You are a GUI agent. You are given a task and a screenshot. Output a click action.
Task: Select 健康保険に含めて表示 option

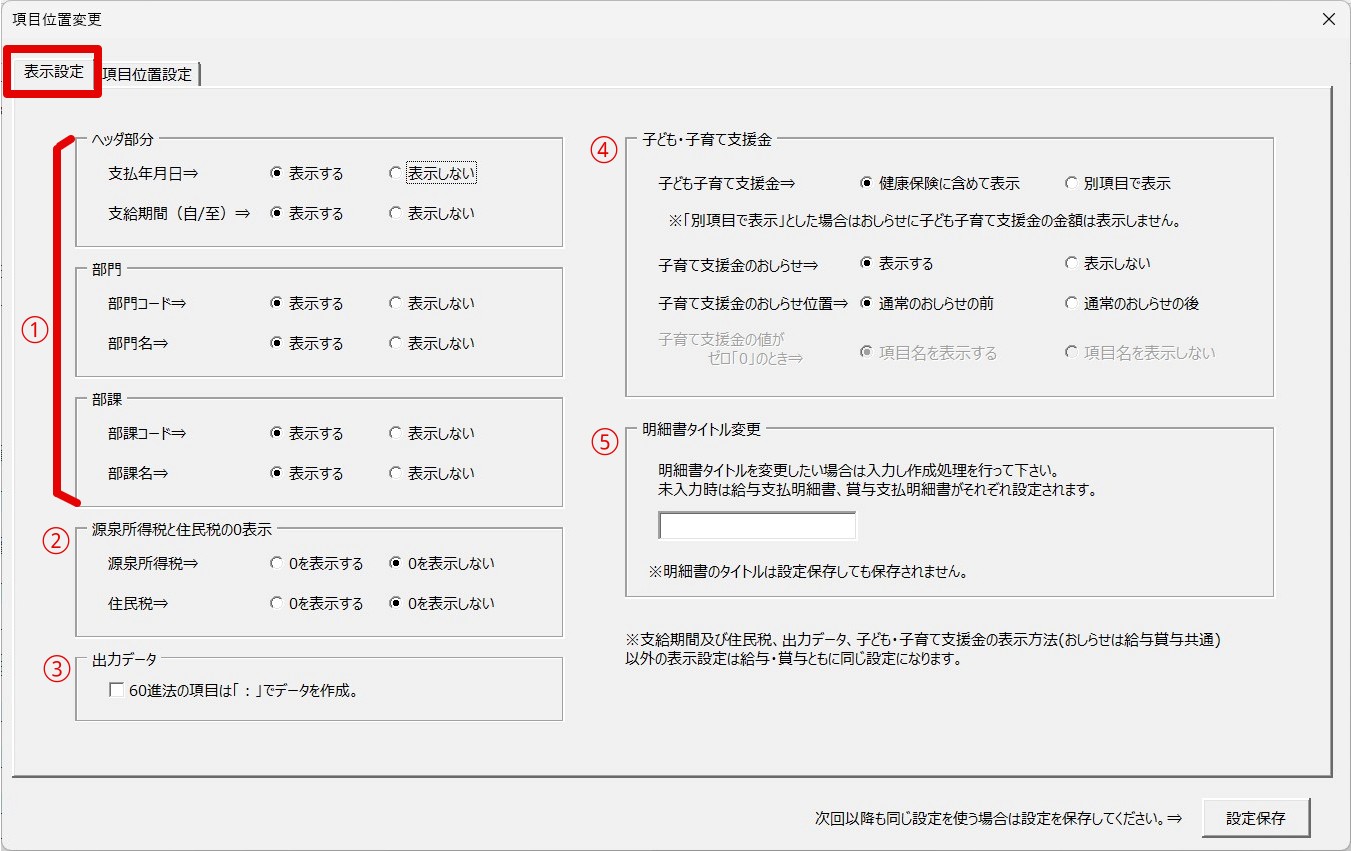click(x=867, y=184)
